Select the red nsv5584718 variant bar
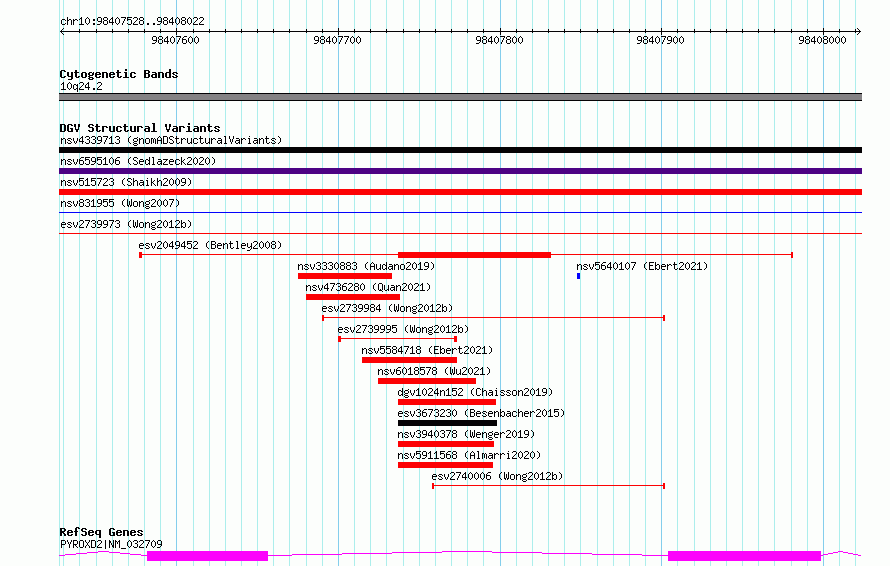This screenshot has width=890, height=566. coord(409,360)
